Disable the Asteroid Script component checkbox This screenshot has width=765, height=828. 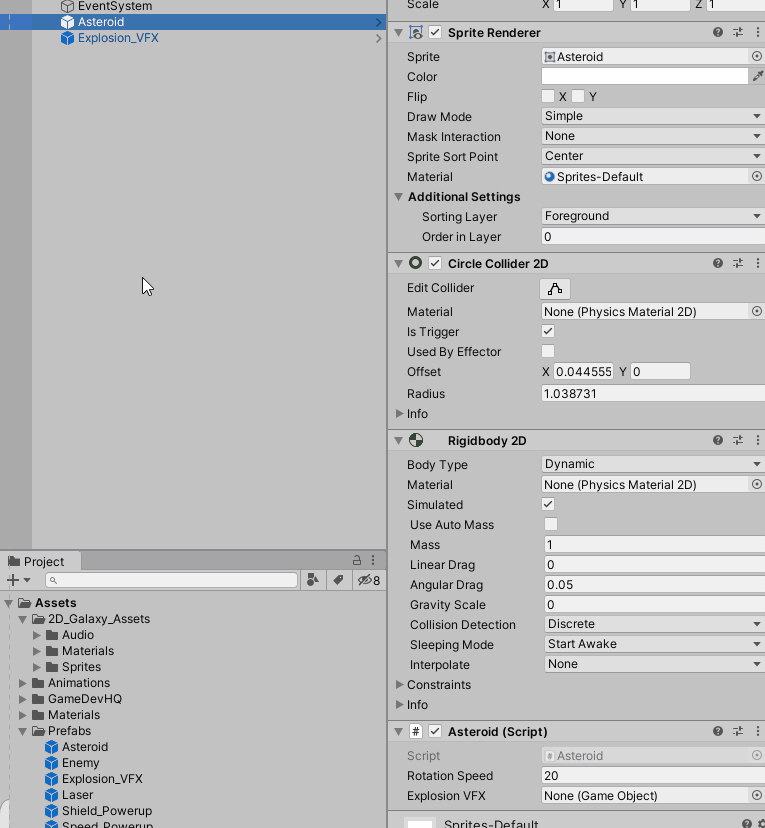coord(435,731)
